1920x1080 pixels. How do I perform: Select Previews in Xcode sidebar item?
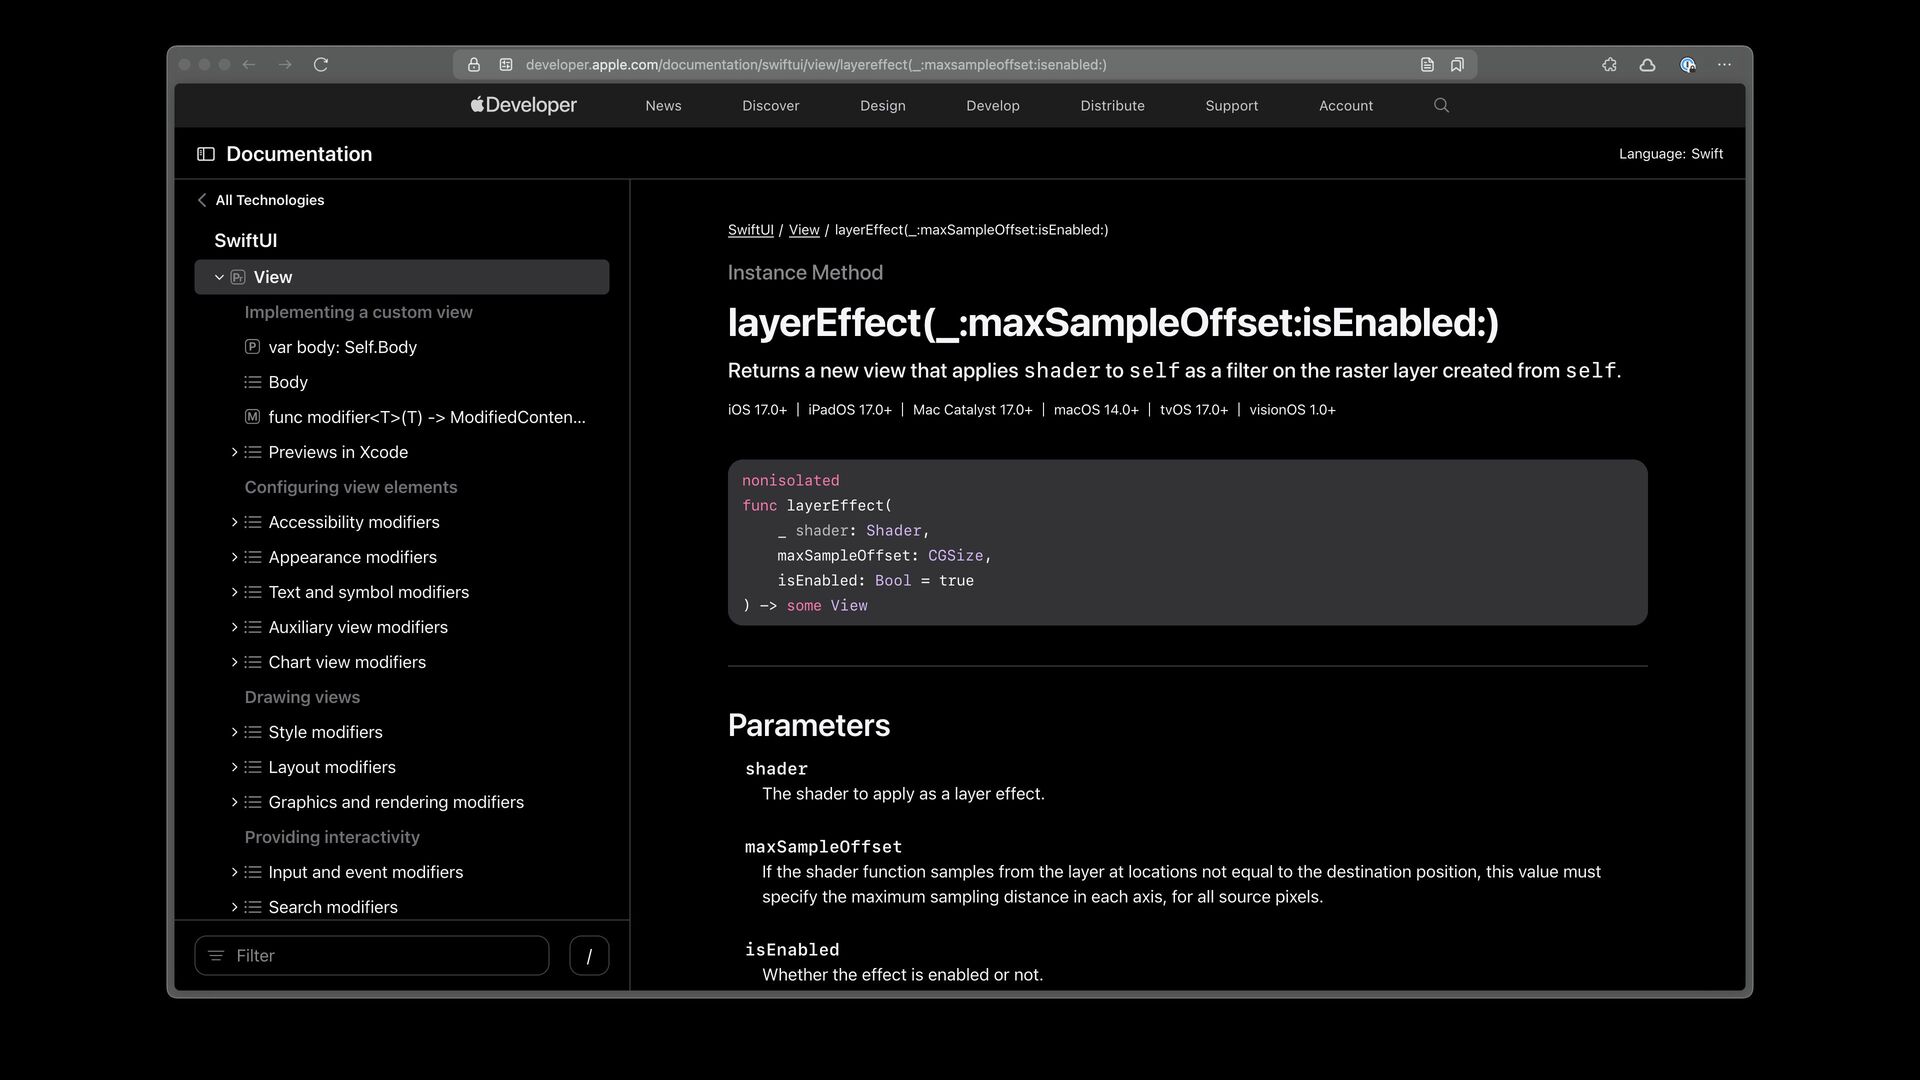[338, 452]
